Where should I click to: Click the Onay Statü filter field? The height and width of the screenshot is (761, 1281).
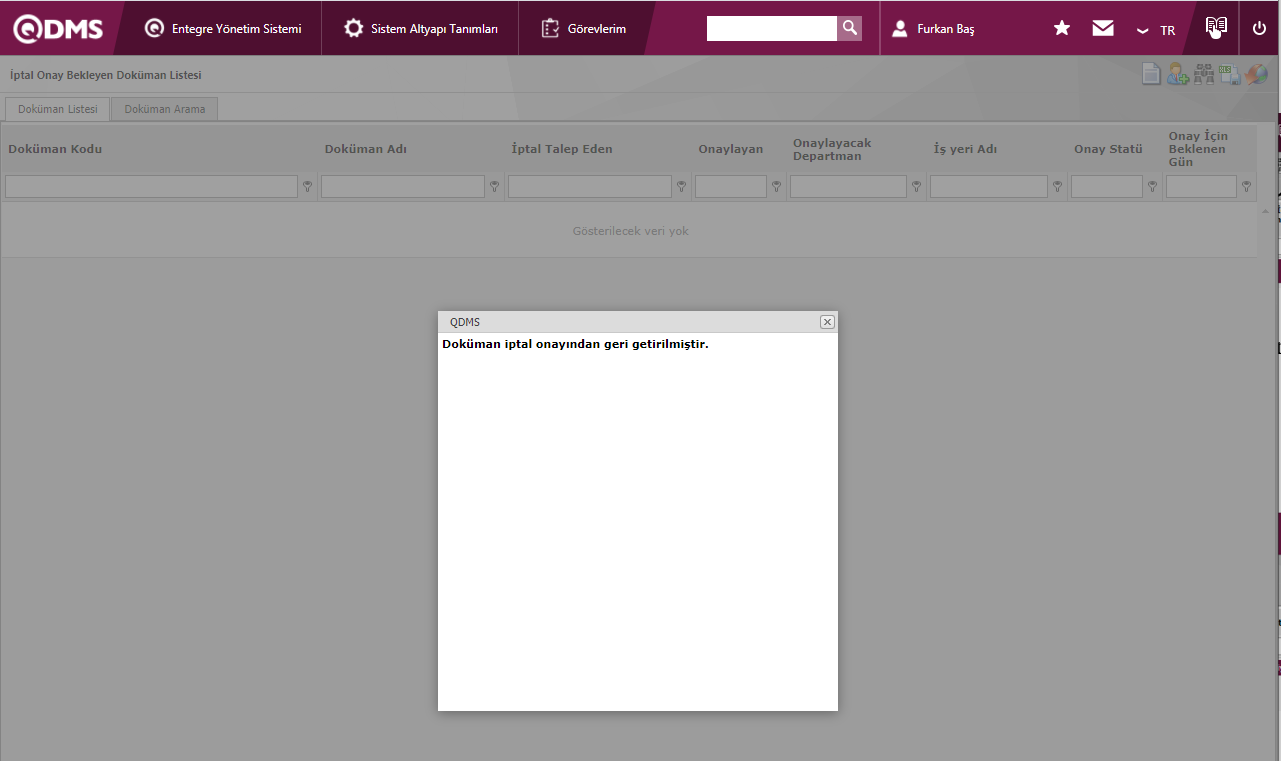tap(1107, 186)
